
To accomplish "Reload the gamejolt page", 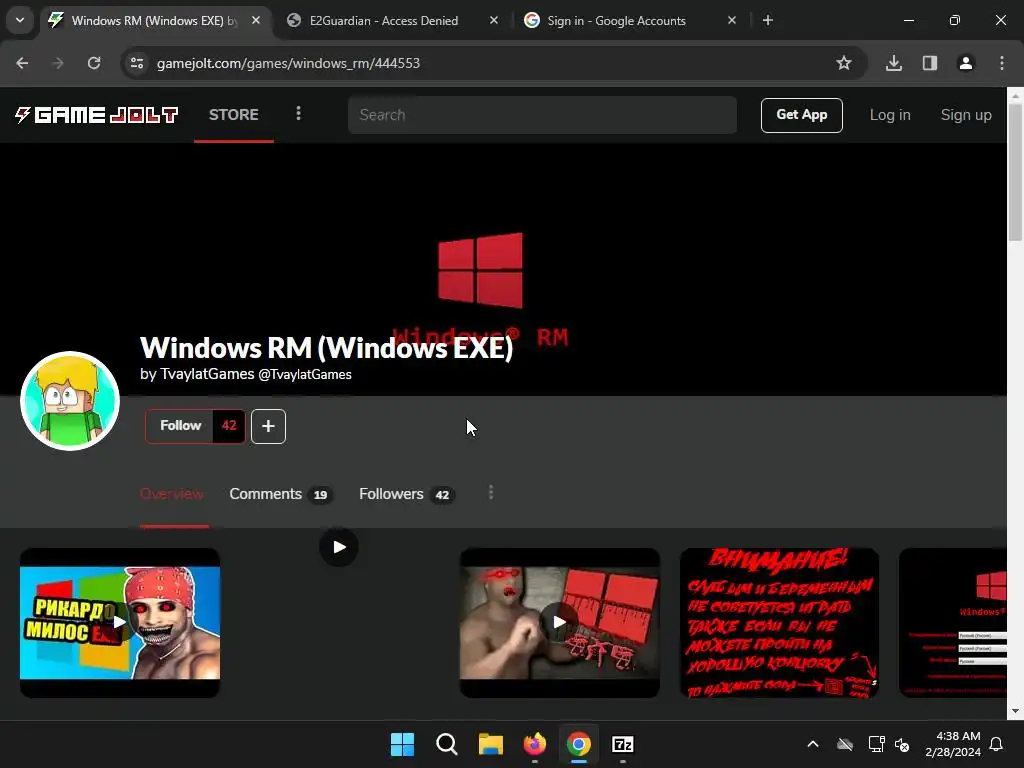I will pyautogui.click(x=94, y=63).
